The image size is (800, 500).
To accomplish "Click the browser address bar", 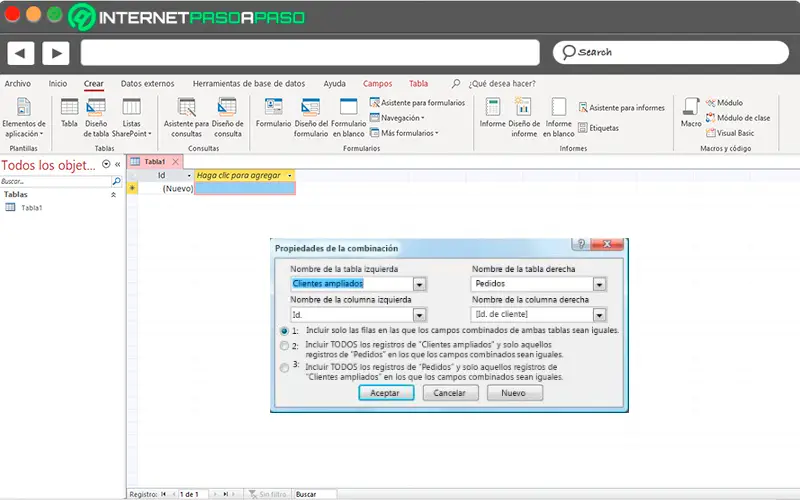I will [x=310, y=53].
